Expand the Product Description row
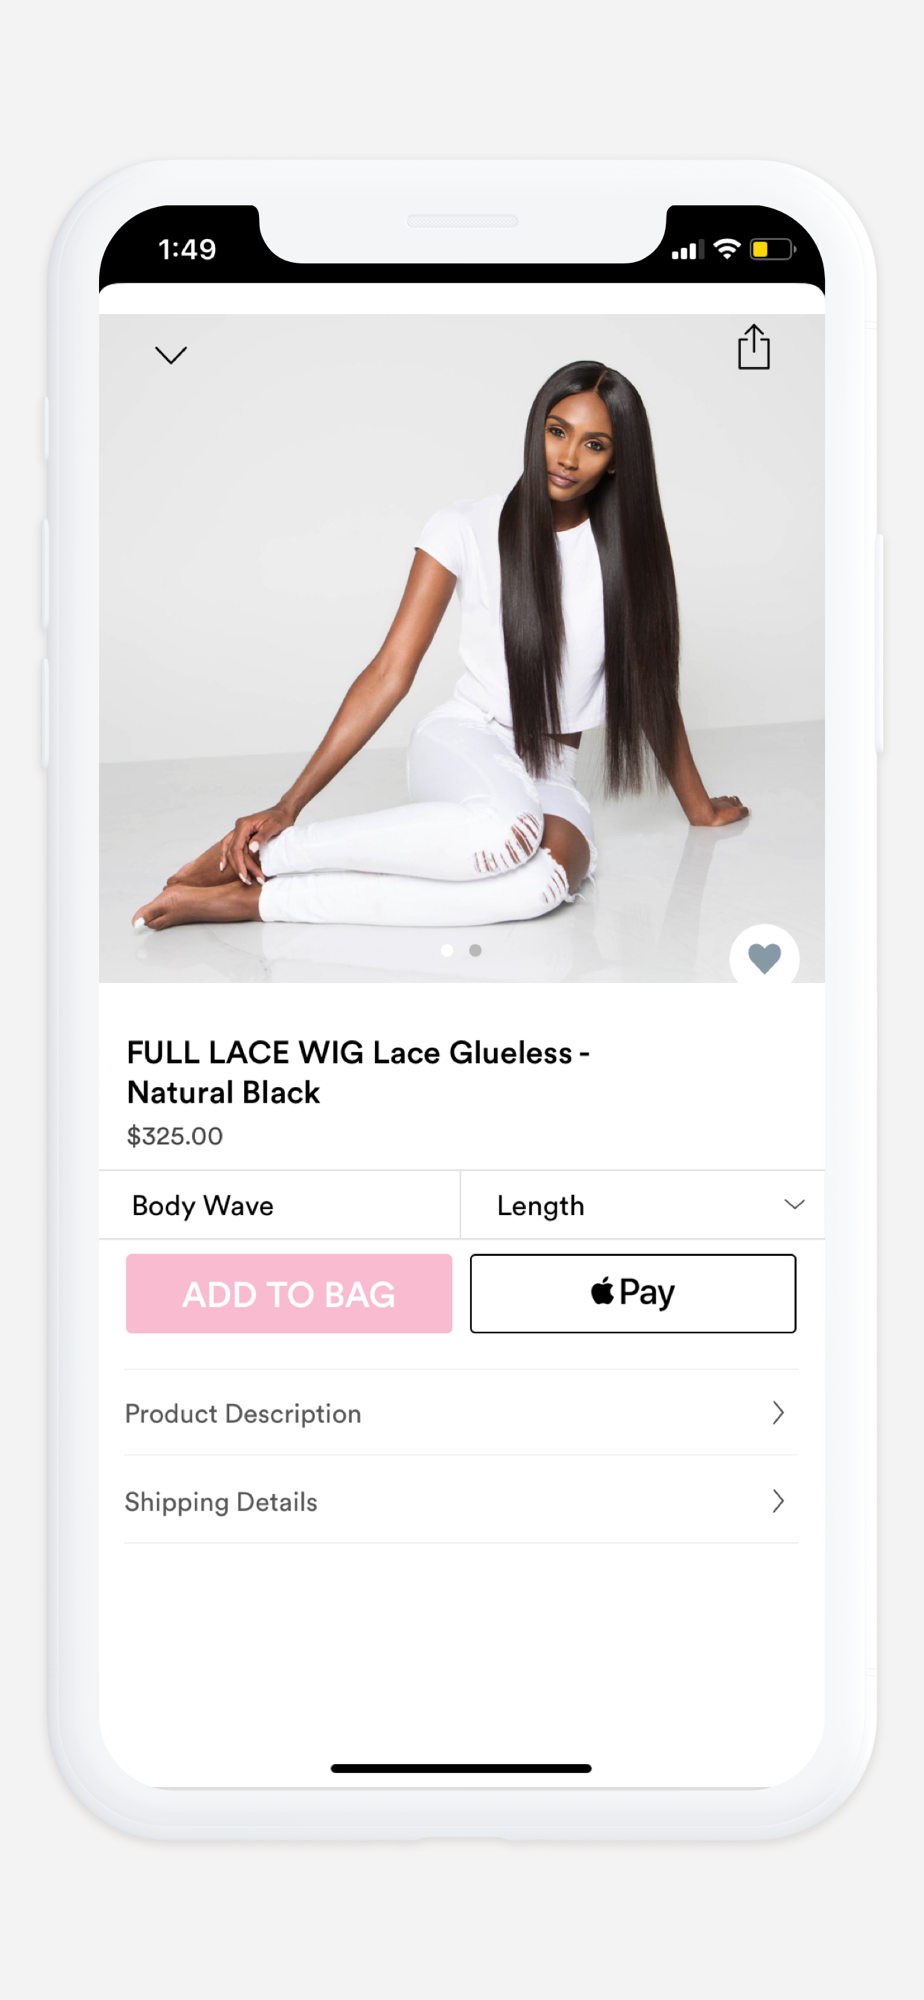This screenshot has height=2000, width=924. tap(461, 1413)
